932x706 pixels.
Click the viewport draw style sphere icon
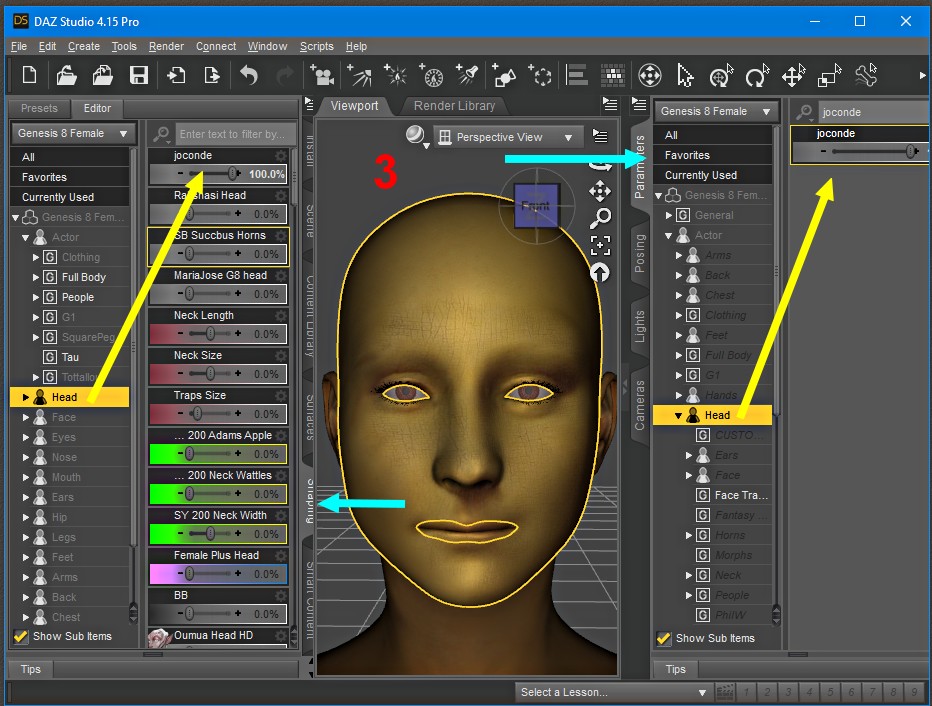click(415, 135)
